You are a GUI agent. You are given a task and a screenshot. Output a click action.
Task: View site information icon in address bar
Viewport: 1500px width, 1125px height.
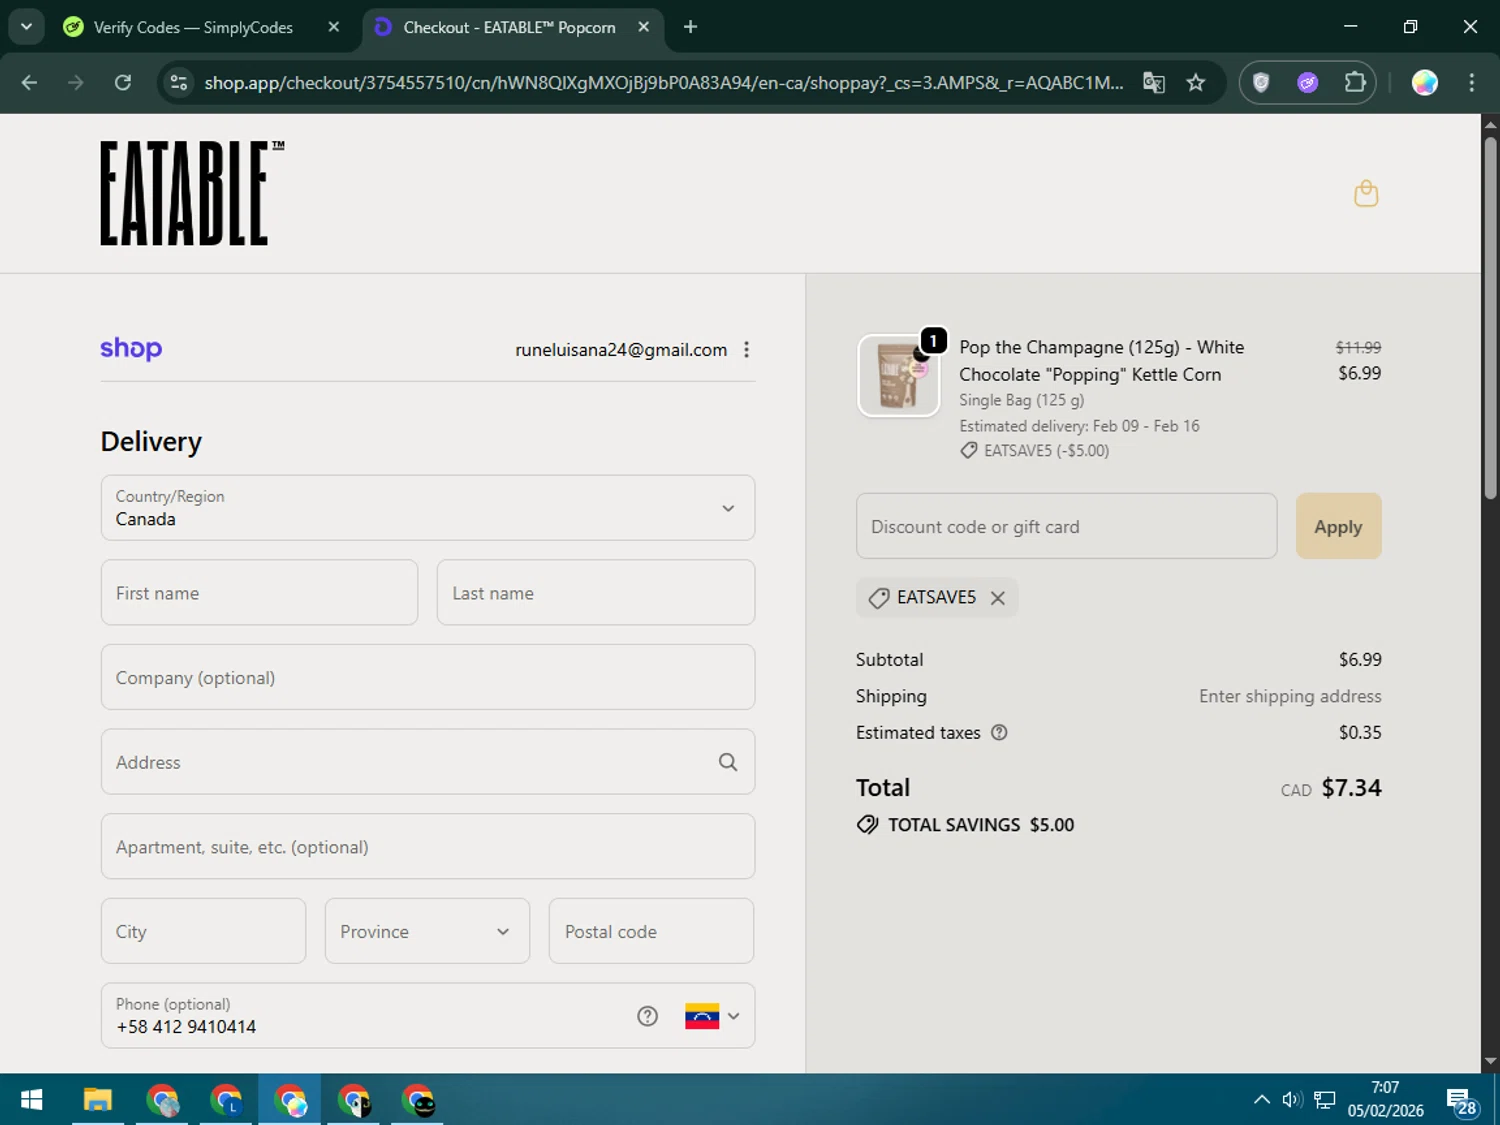pyautogui.click(x=179, y=82)
